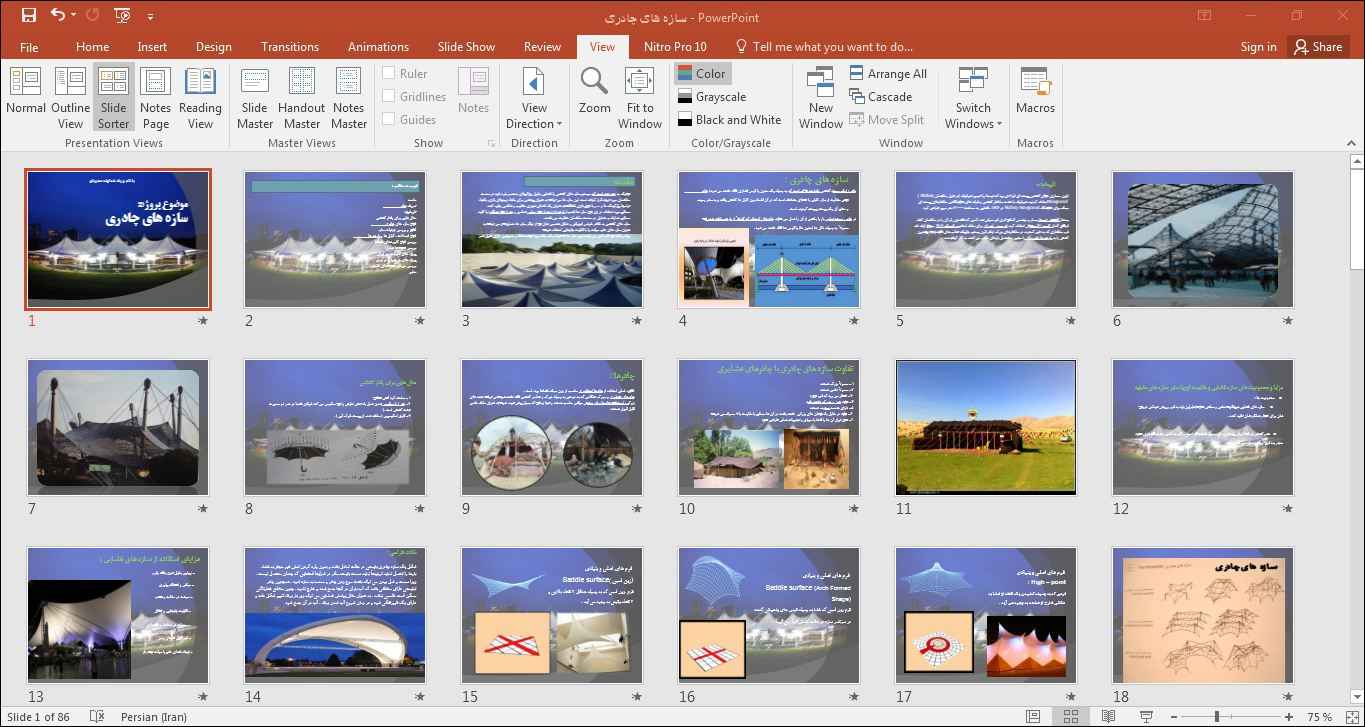
Task: Open the Transitions tab
Action: pos(289,46)
